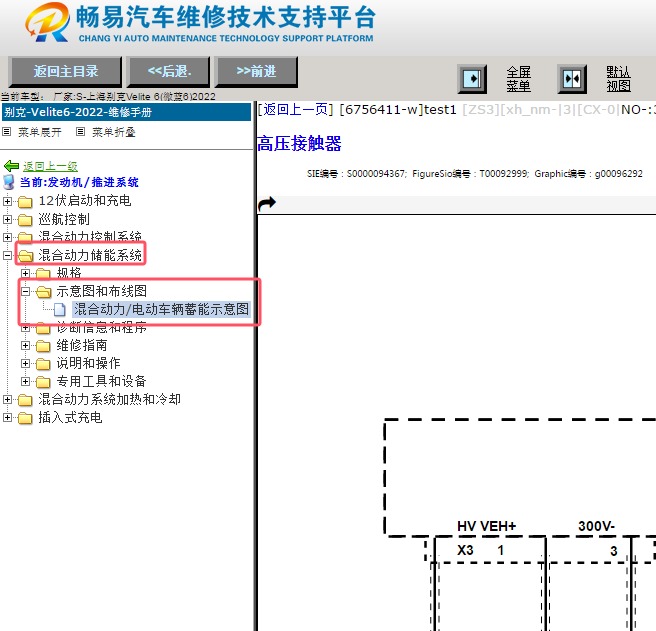The image size is (656, 631).
Task: Click the 默认视图 text link
Action: click(x=619, y=79)
